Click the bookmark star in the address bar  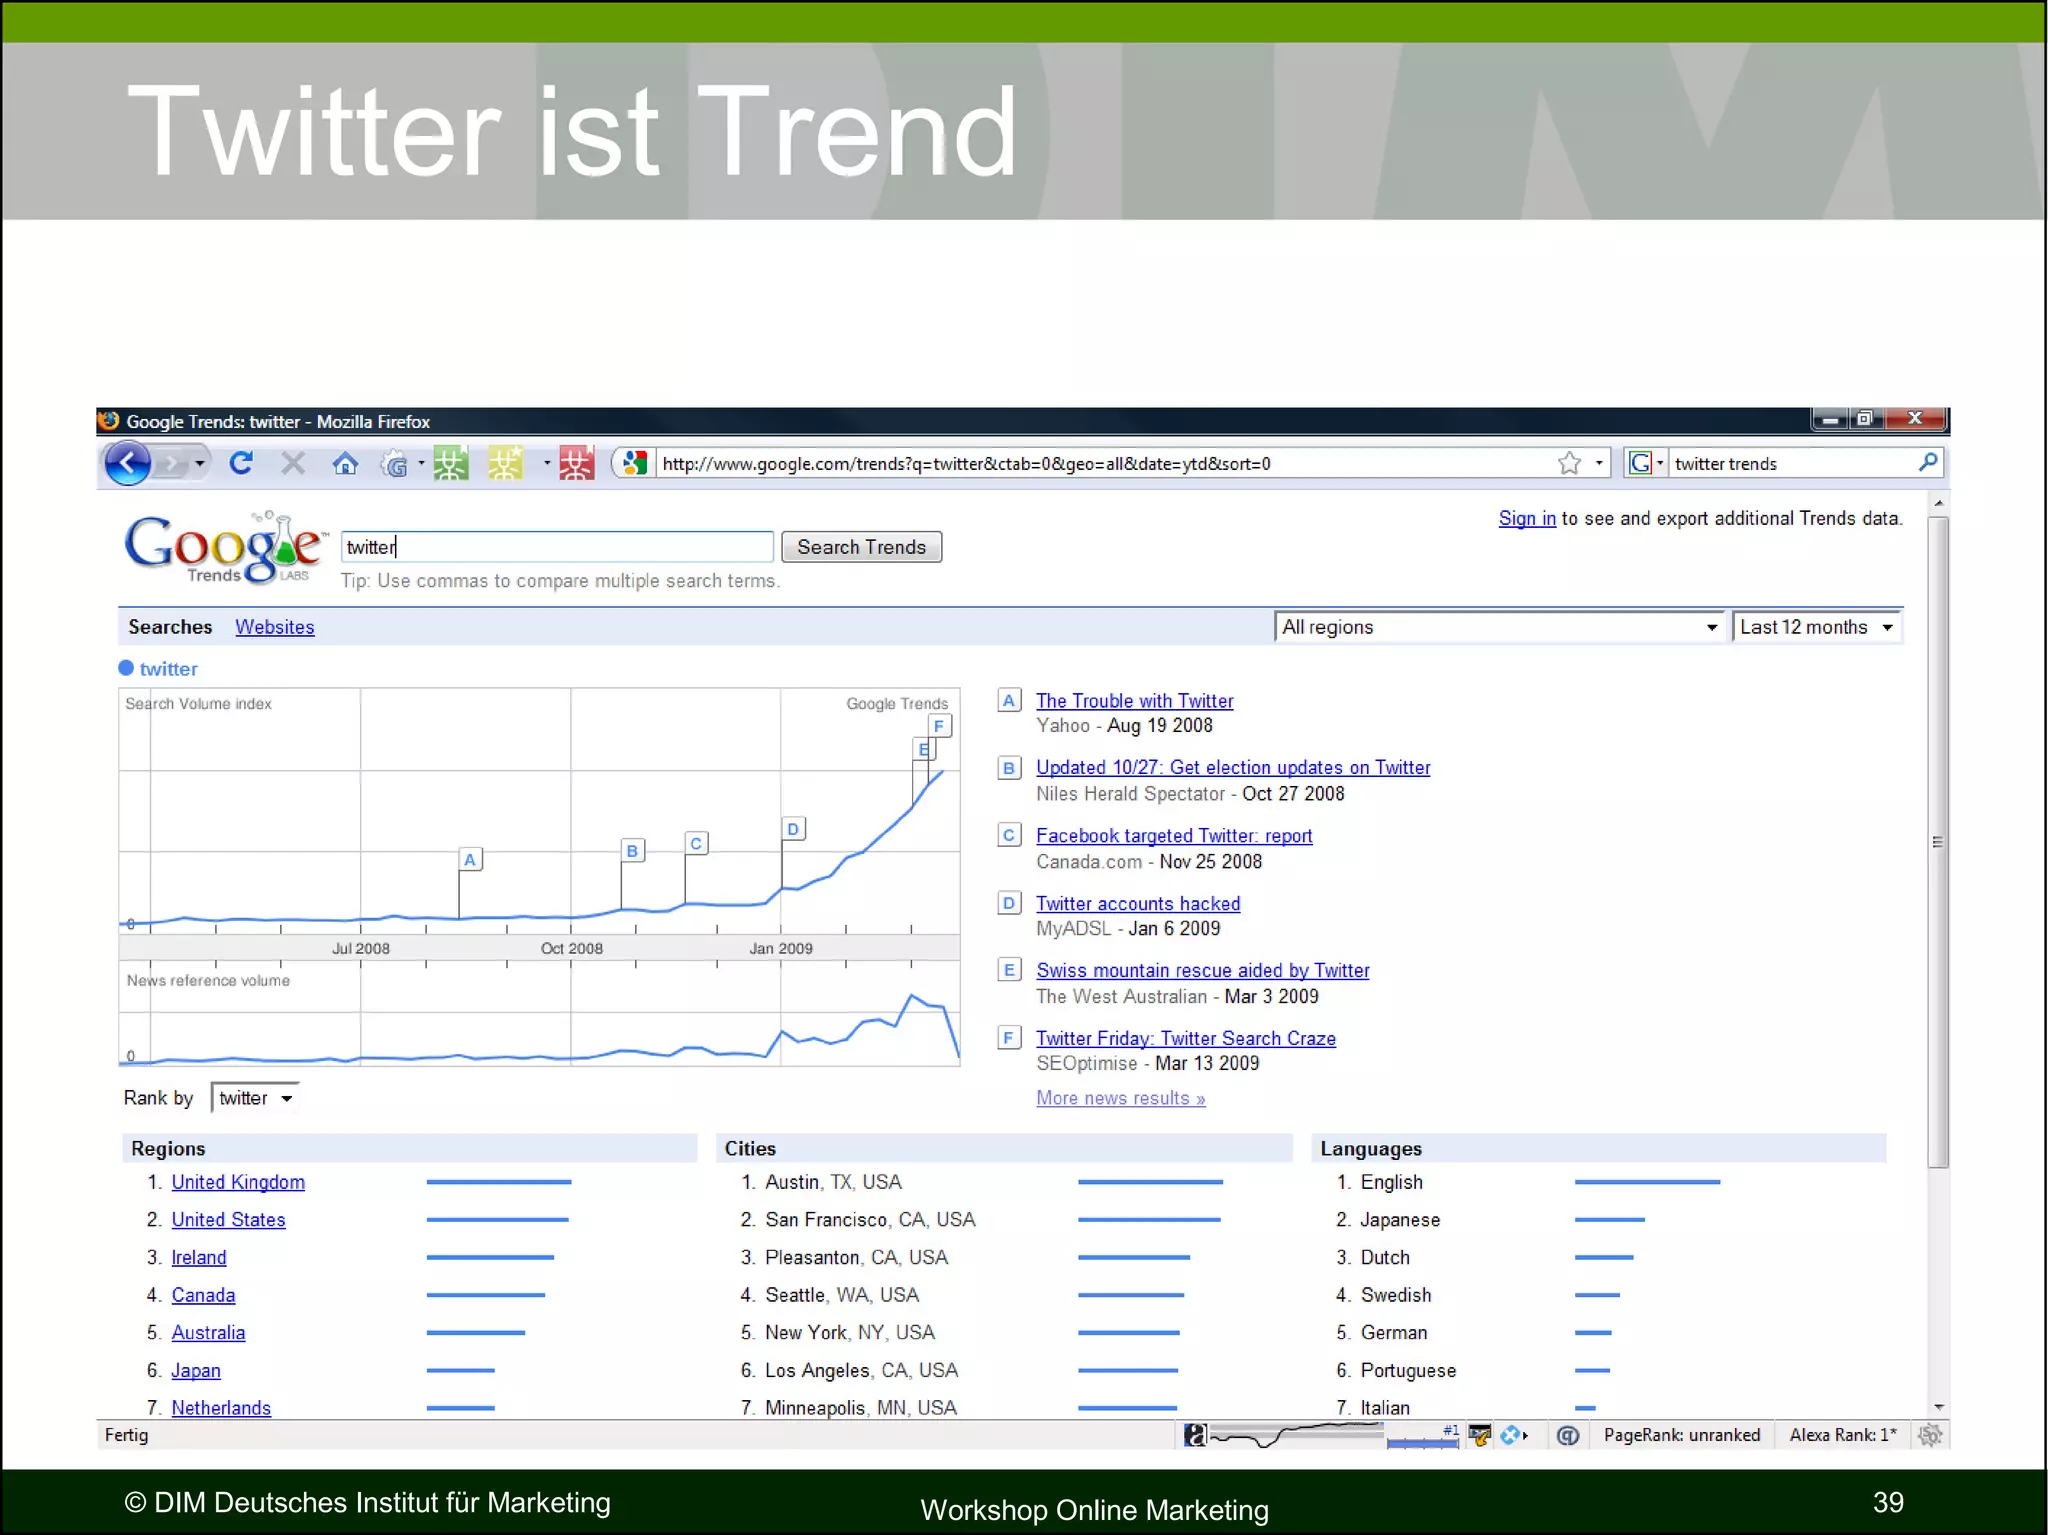click(x=1569, y=463)
